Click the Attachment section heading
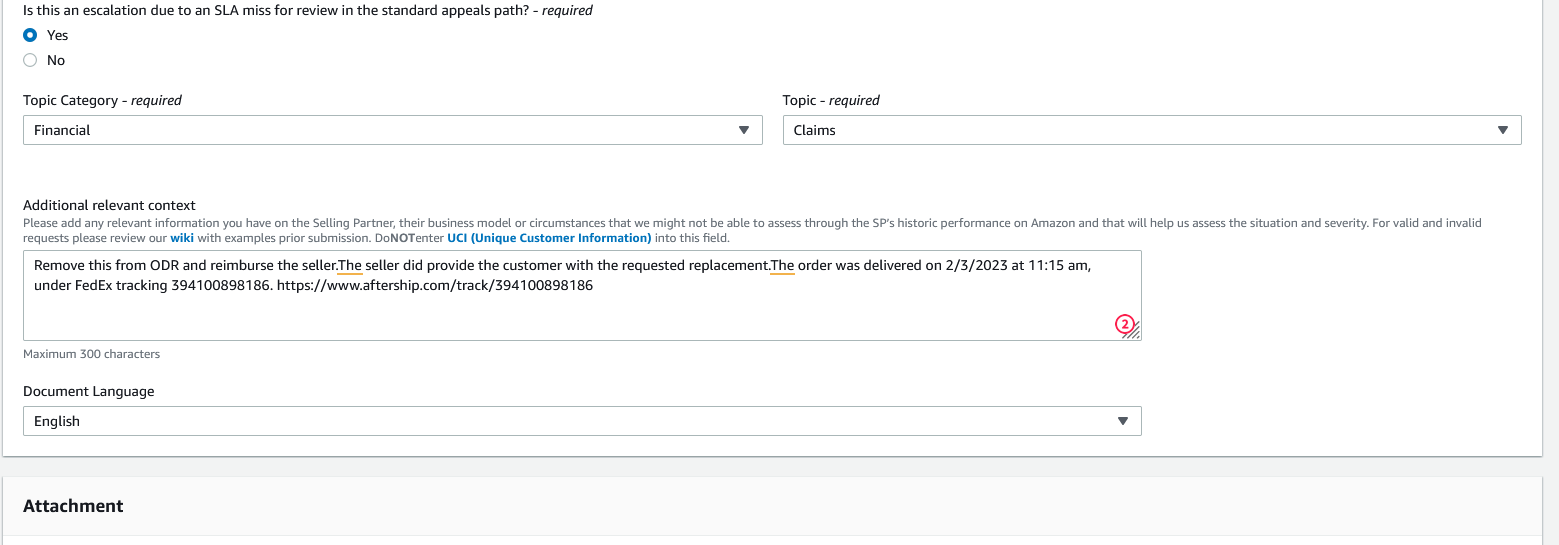 pos(73,506)
